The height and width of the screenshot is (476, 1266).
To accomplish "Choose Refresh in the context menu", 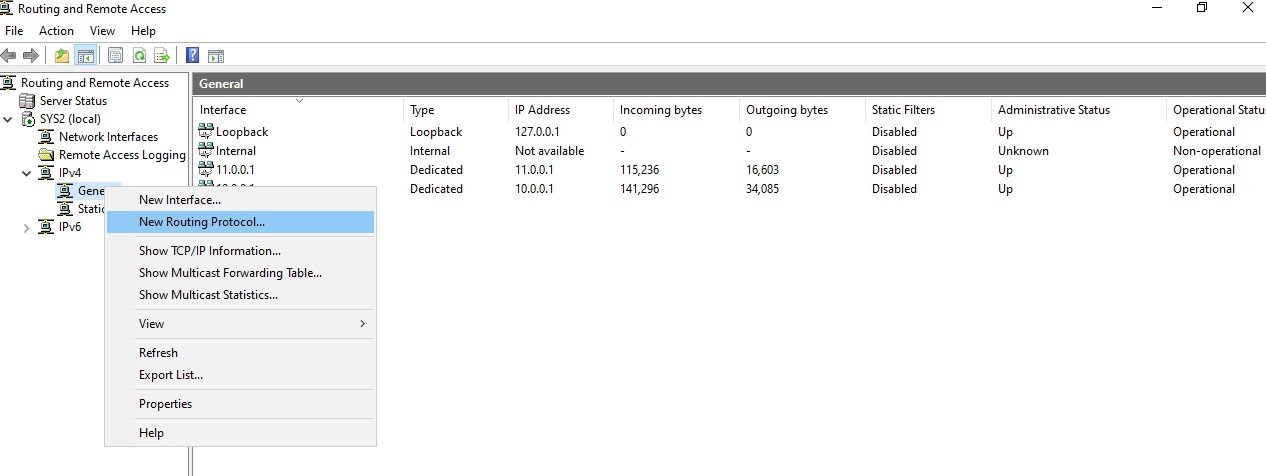I will pos(240,353).
